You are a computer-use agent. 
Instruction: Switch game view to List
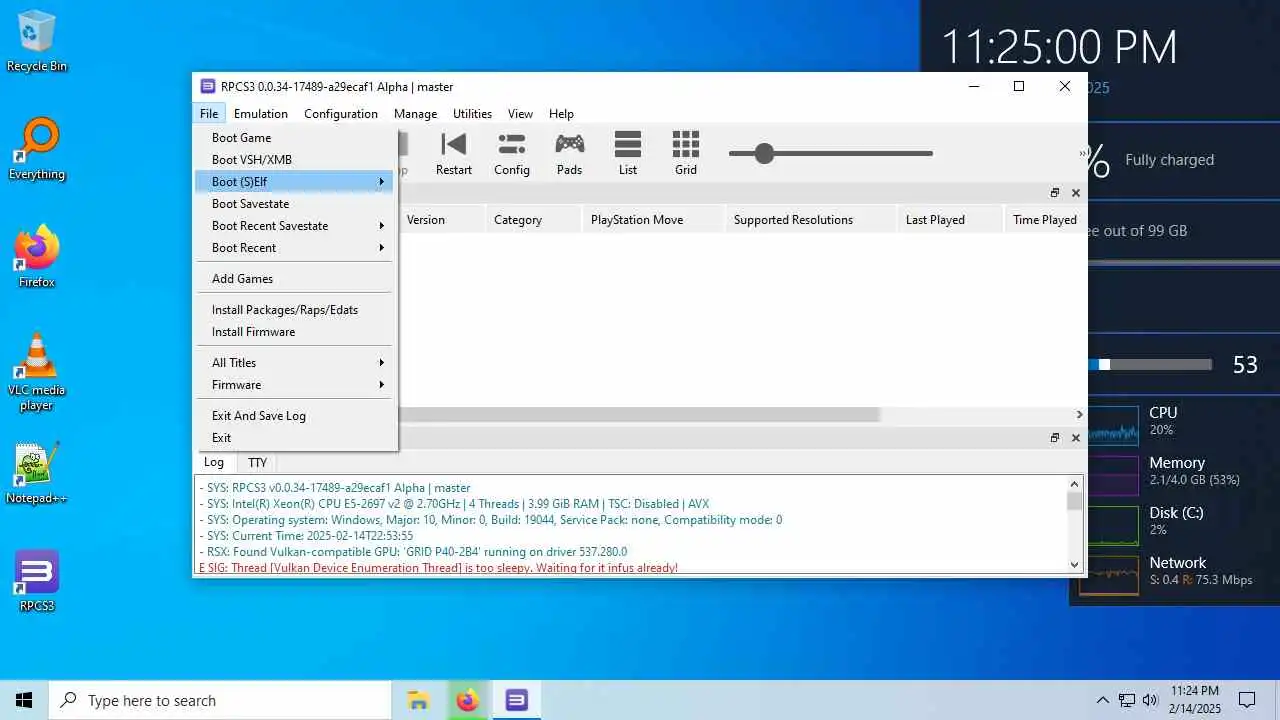click(627, 153)
